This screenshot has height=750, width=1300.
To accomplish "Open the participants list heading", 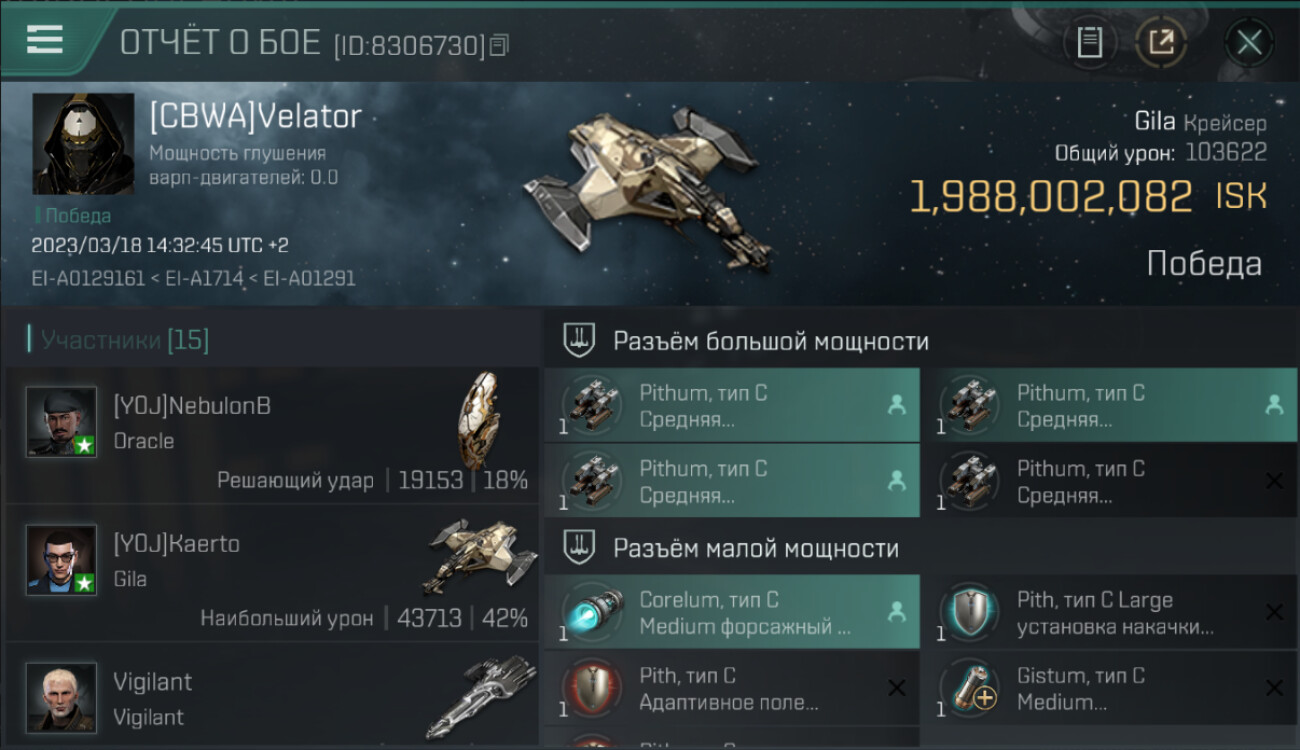I will (124, 340).
